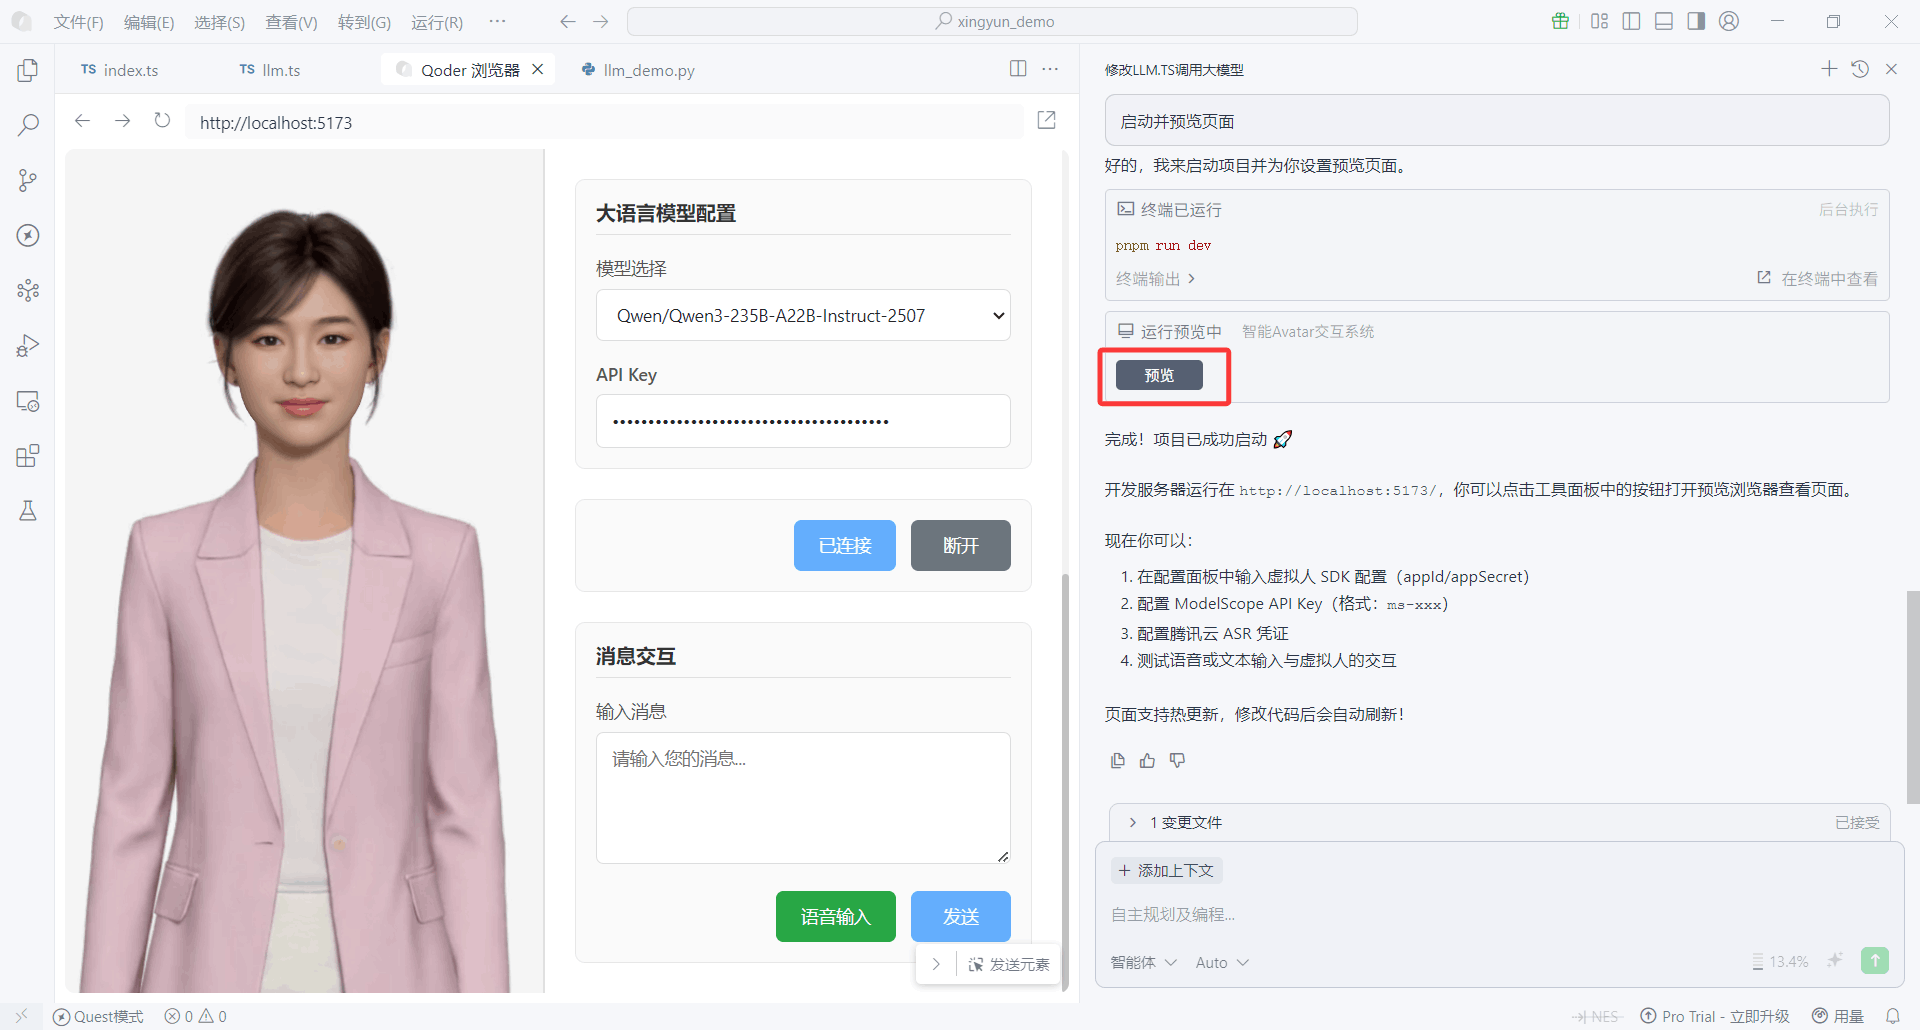This screenshot has width=1920, height=1030.
Task: Open the 编辑(E) menu
Action: 149,22
